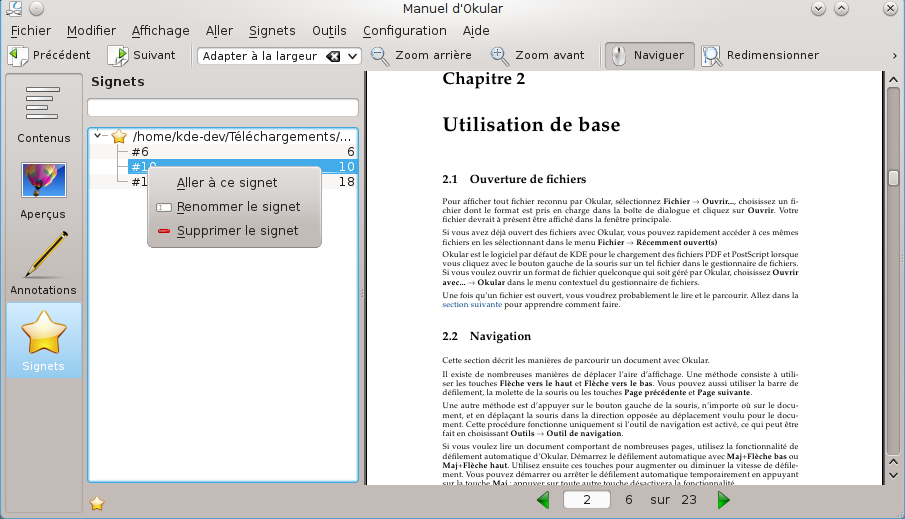Clear the zoom combo box text
The height and width of the screenshot is (519, 905).
point(333,56)
